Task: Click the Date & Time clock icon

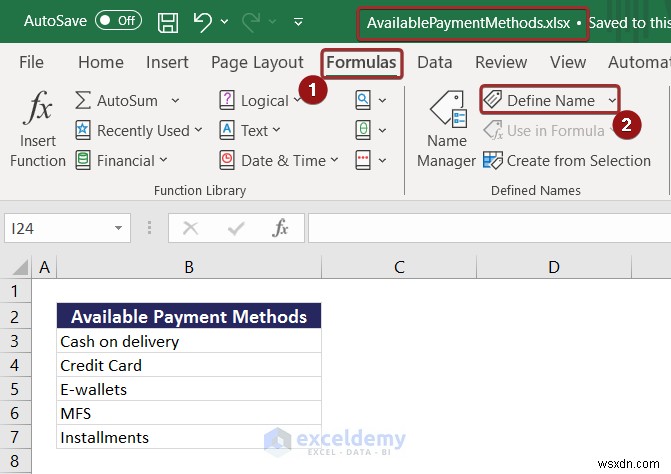Action: coord(227,160)
